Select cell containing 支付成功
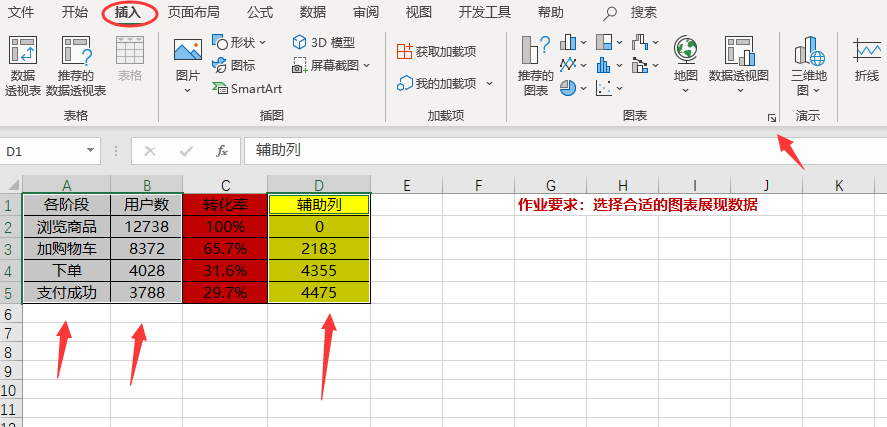The height and width of the screenshot is (427, 887). click(x=67, y=292)
